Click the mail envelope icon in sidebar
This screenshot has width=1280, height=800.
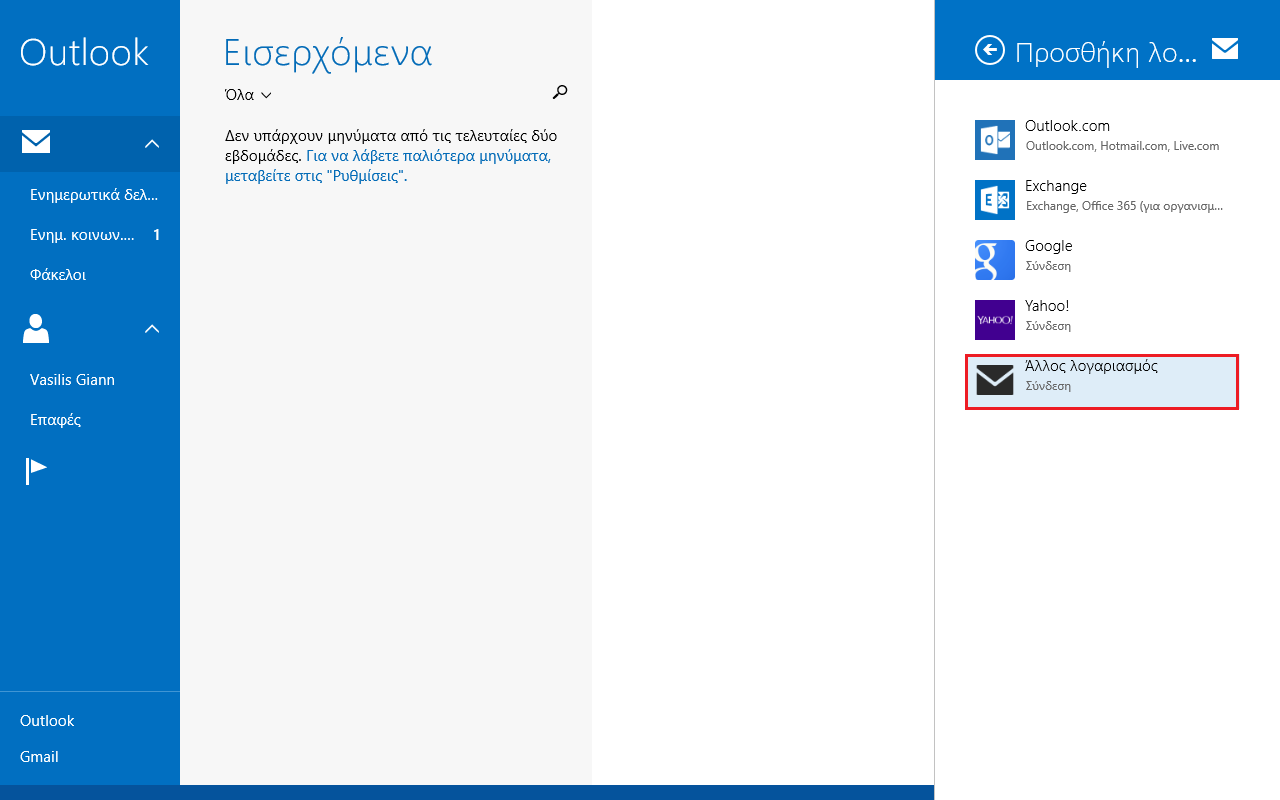pyautogui.click(x=36, y=142)
